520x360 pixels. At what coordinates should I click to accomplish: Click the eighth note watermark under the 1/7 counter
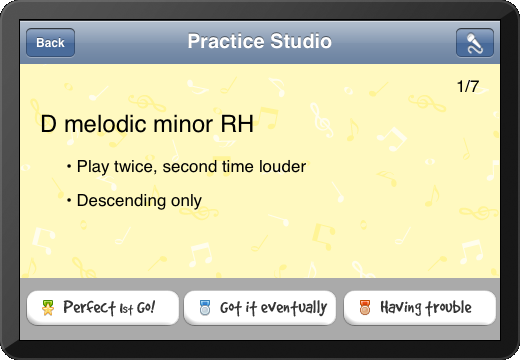coord(392,139)
